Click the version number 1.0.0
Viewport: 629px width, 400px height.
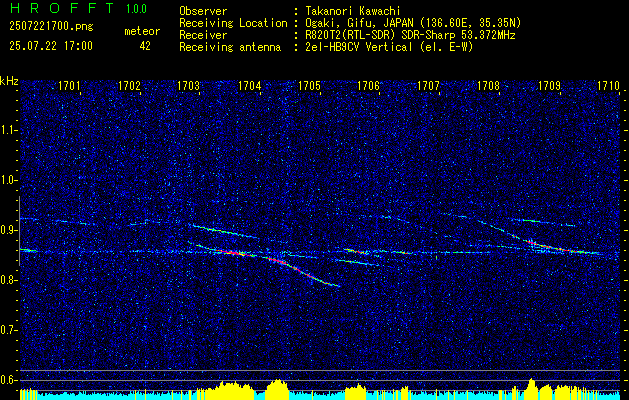[x=136, y=8]
